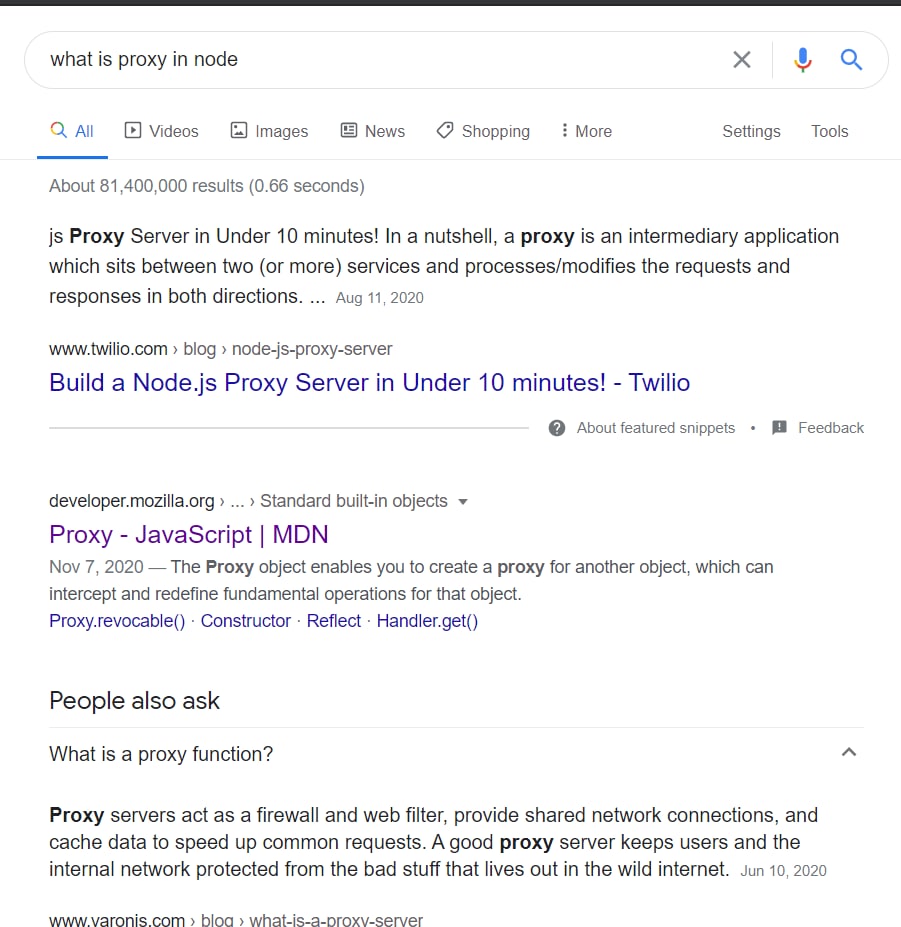This screenshot has width=901, height=927.
Task: Open the Twilio Node.js Proxy Server article
Action: (369, 382)
